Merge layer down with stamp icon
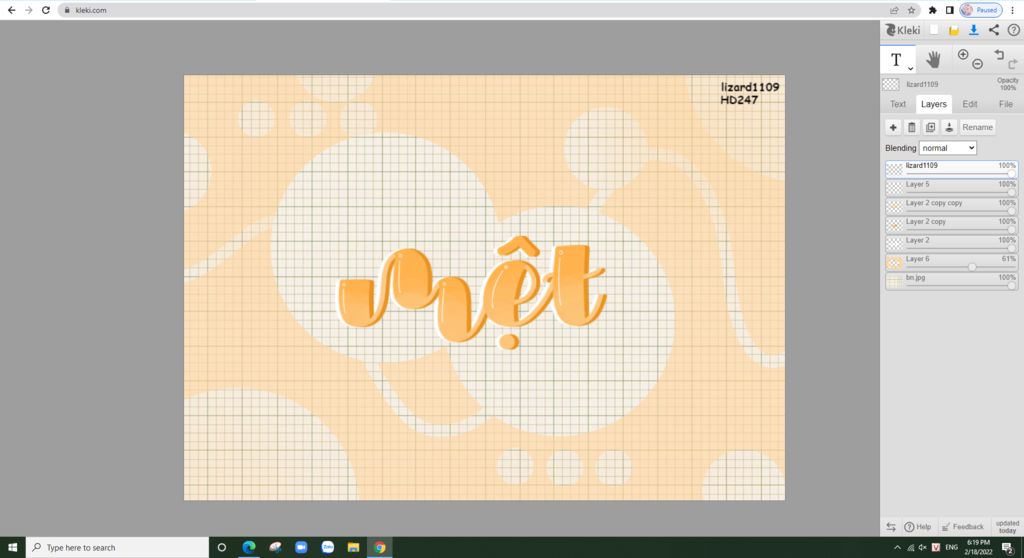The height and width of the screenshot is (558, 1024). coord(949,127)
